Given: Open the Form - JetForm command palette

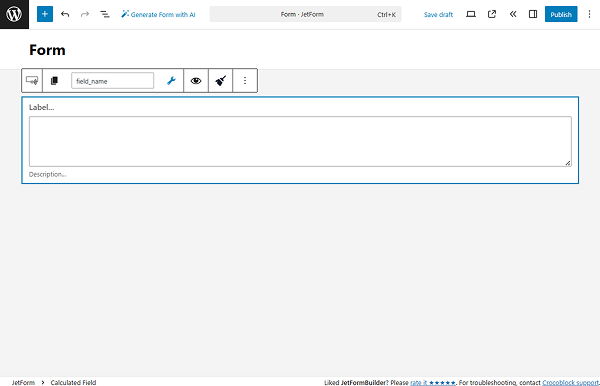Looking at the screenshot, I should tap(305, 14).
